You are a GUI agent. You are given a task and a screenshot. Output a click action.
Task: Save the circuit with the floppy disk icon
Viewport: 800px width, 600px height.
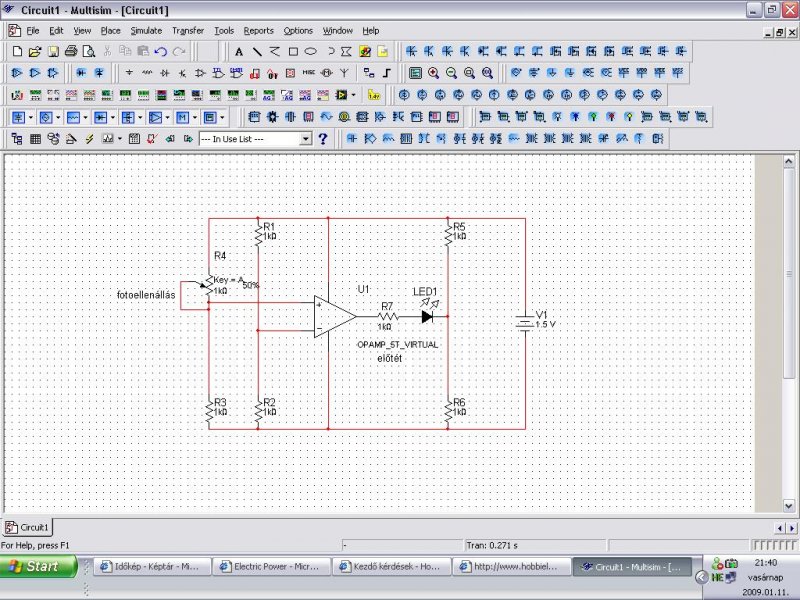coord(53,51)
